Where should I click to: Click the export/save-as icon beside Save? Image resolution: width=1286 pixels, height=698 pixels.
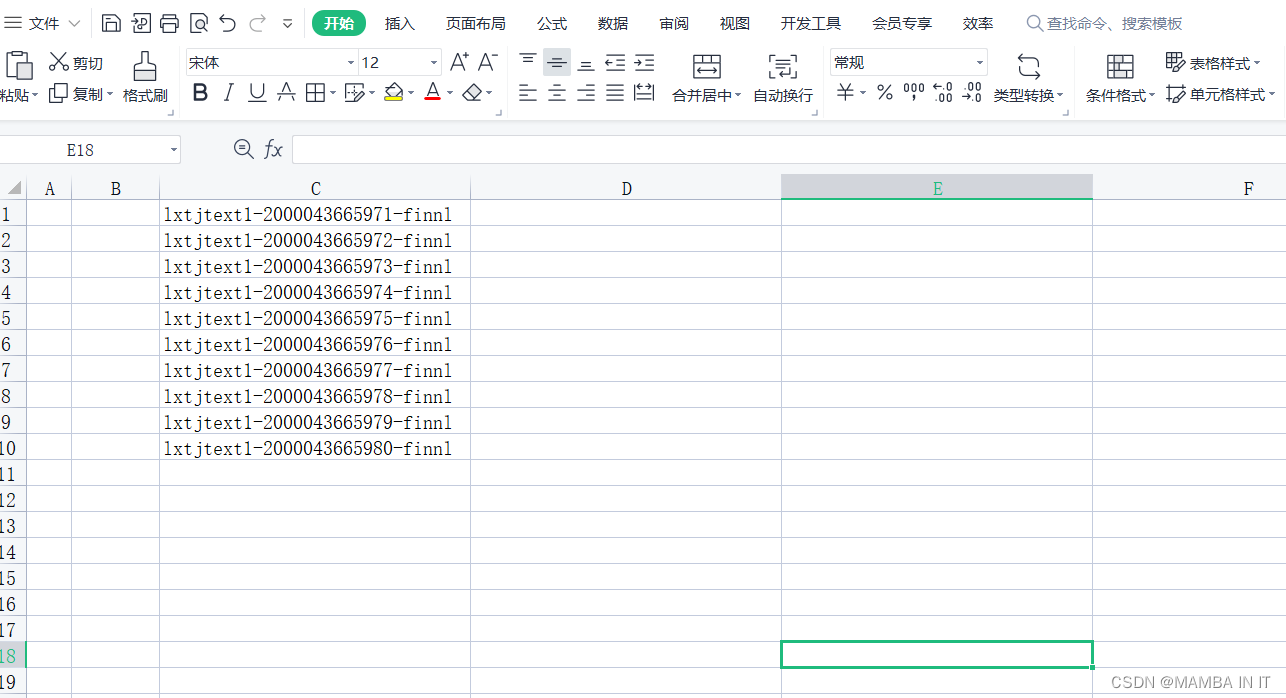[141, 23]
